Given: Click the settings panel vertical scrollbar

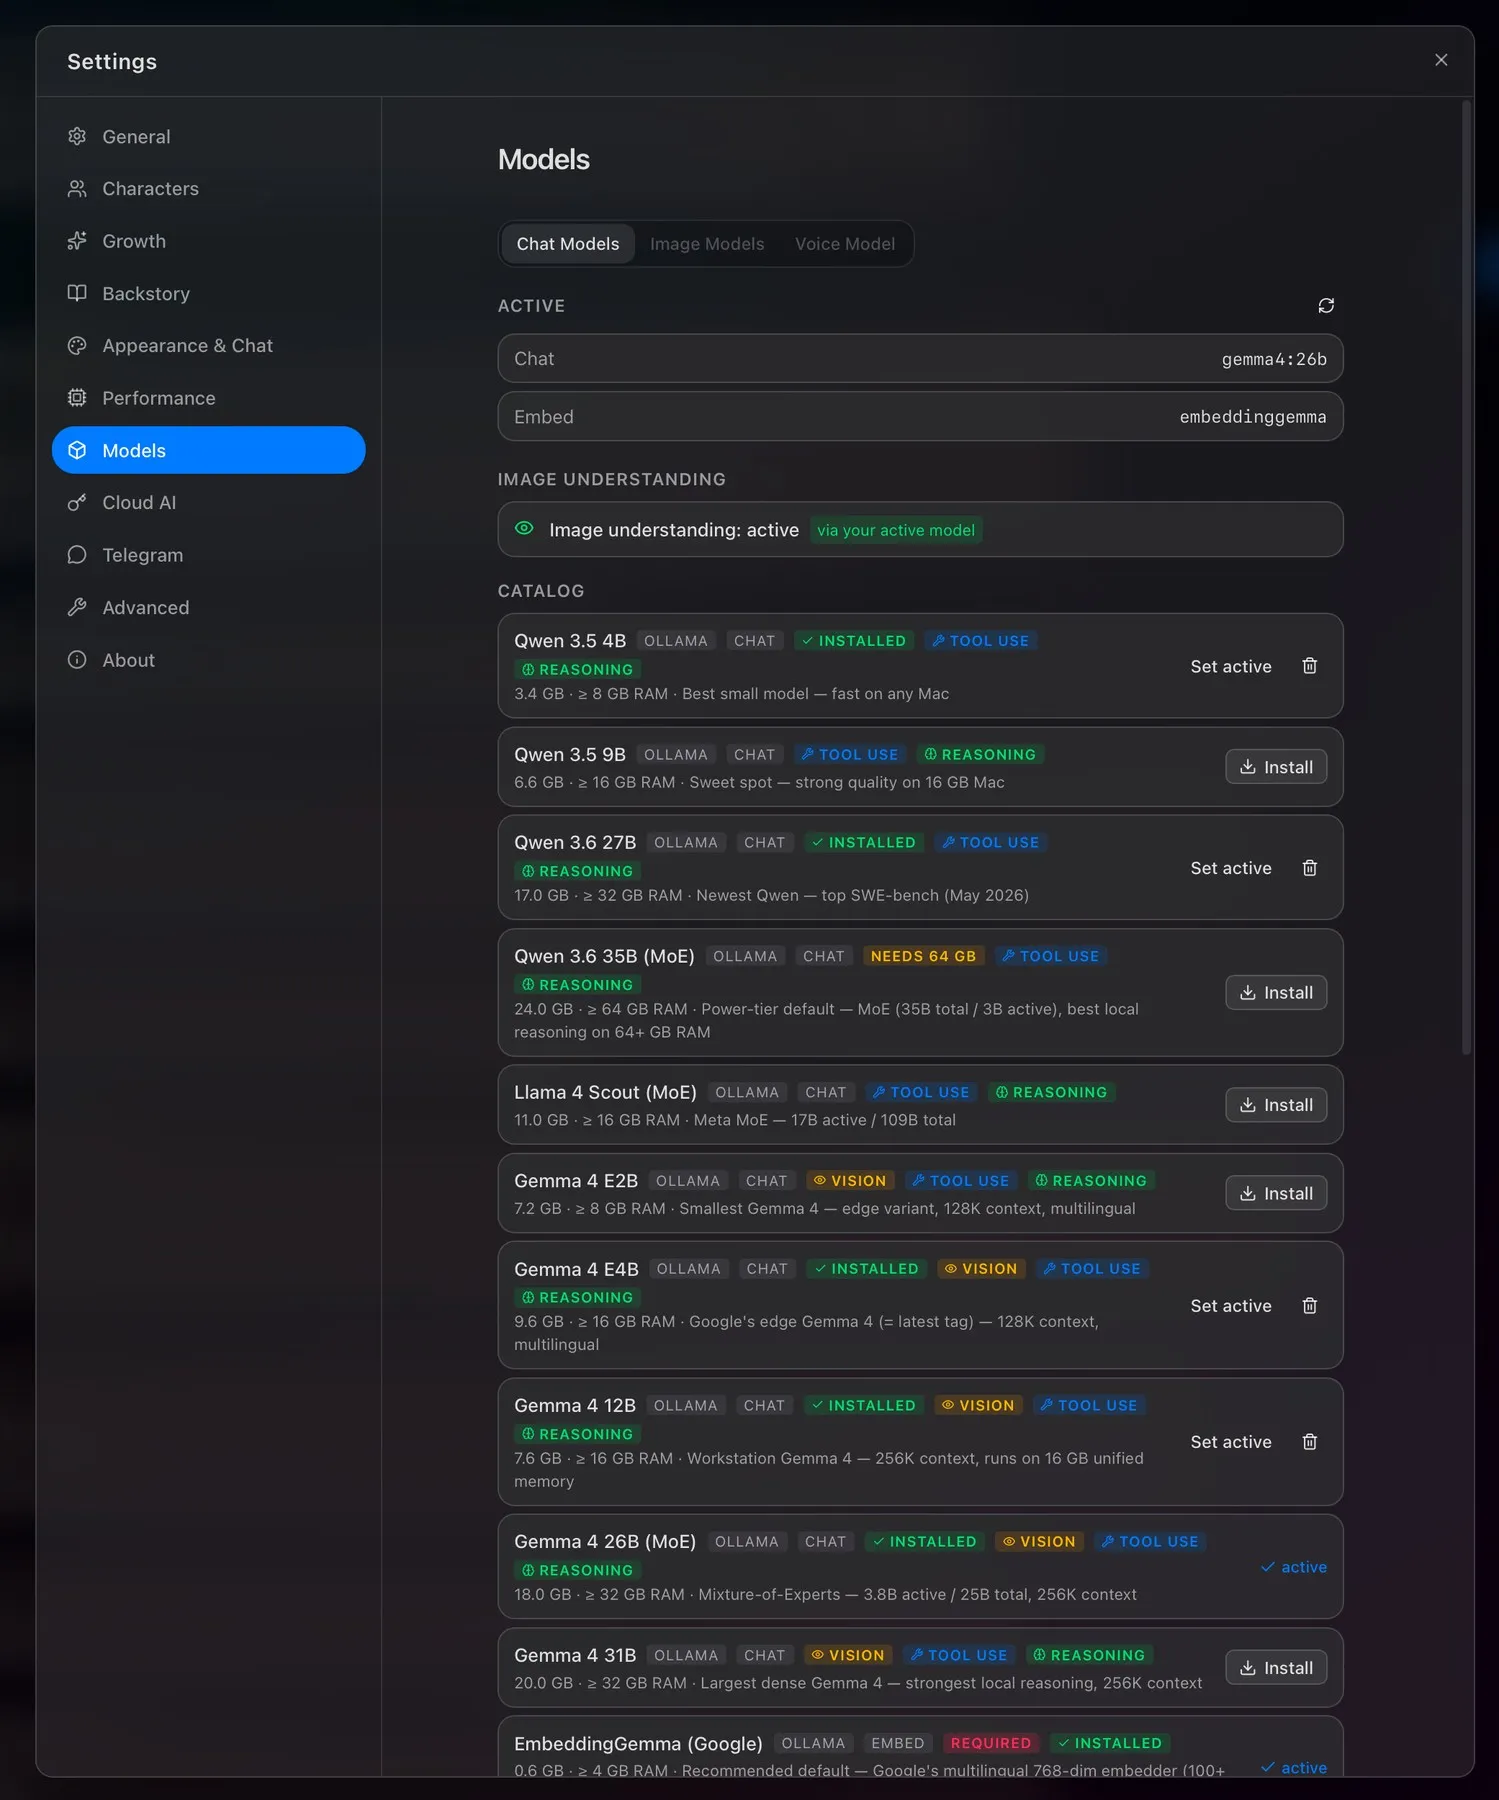Looking at the screenshot, I should pyautogui.click(x=1466, y=578).
